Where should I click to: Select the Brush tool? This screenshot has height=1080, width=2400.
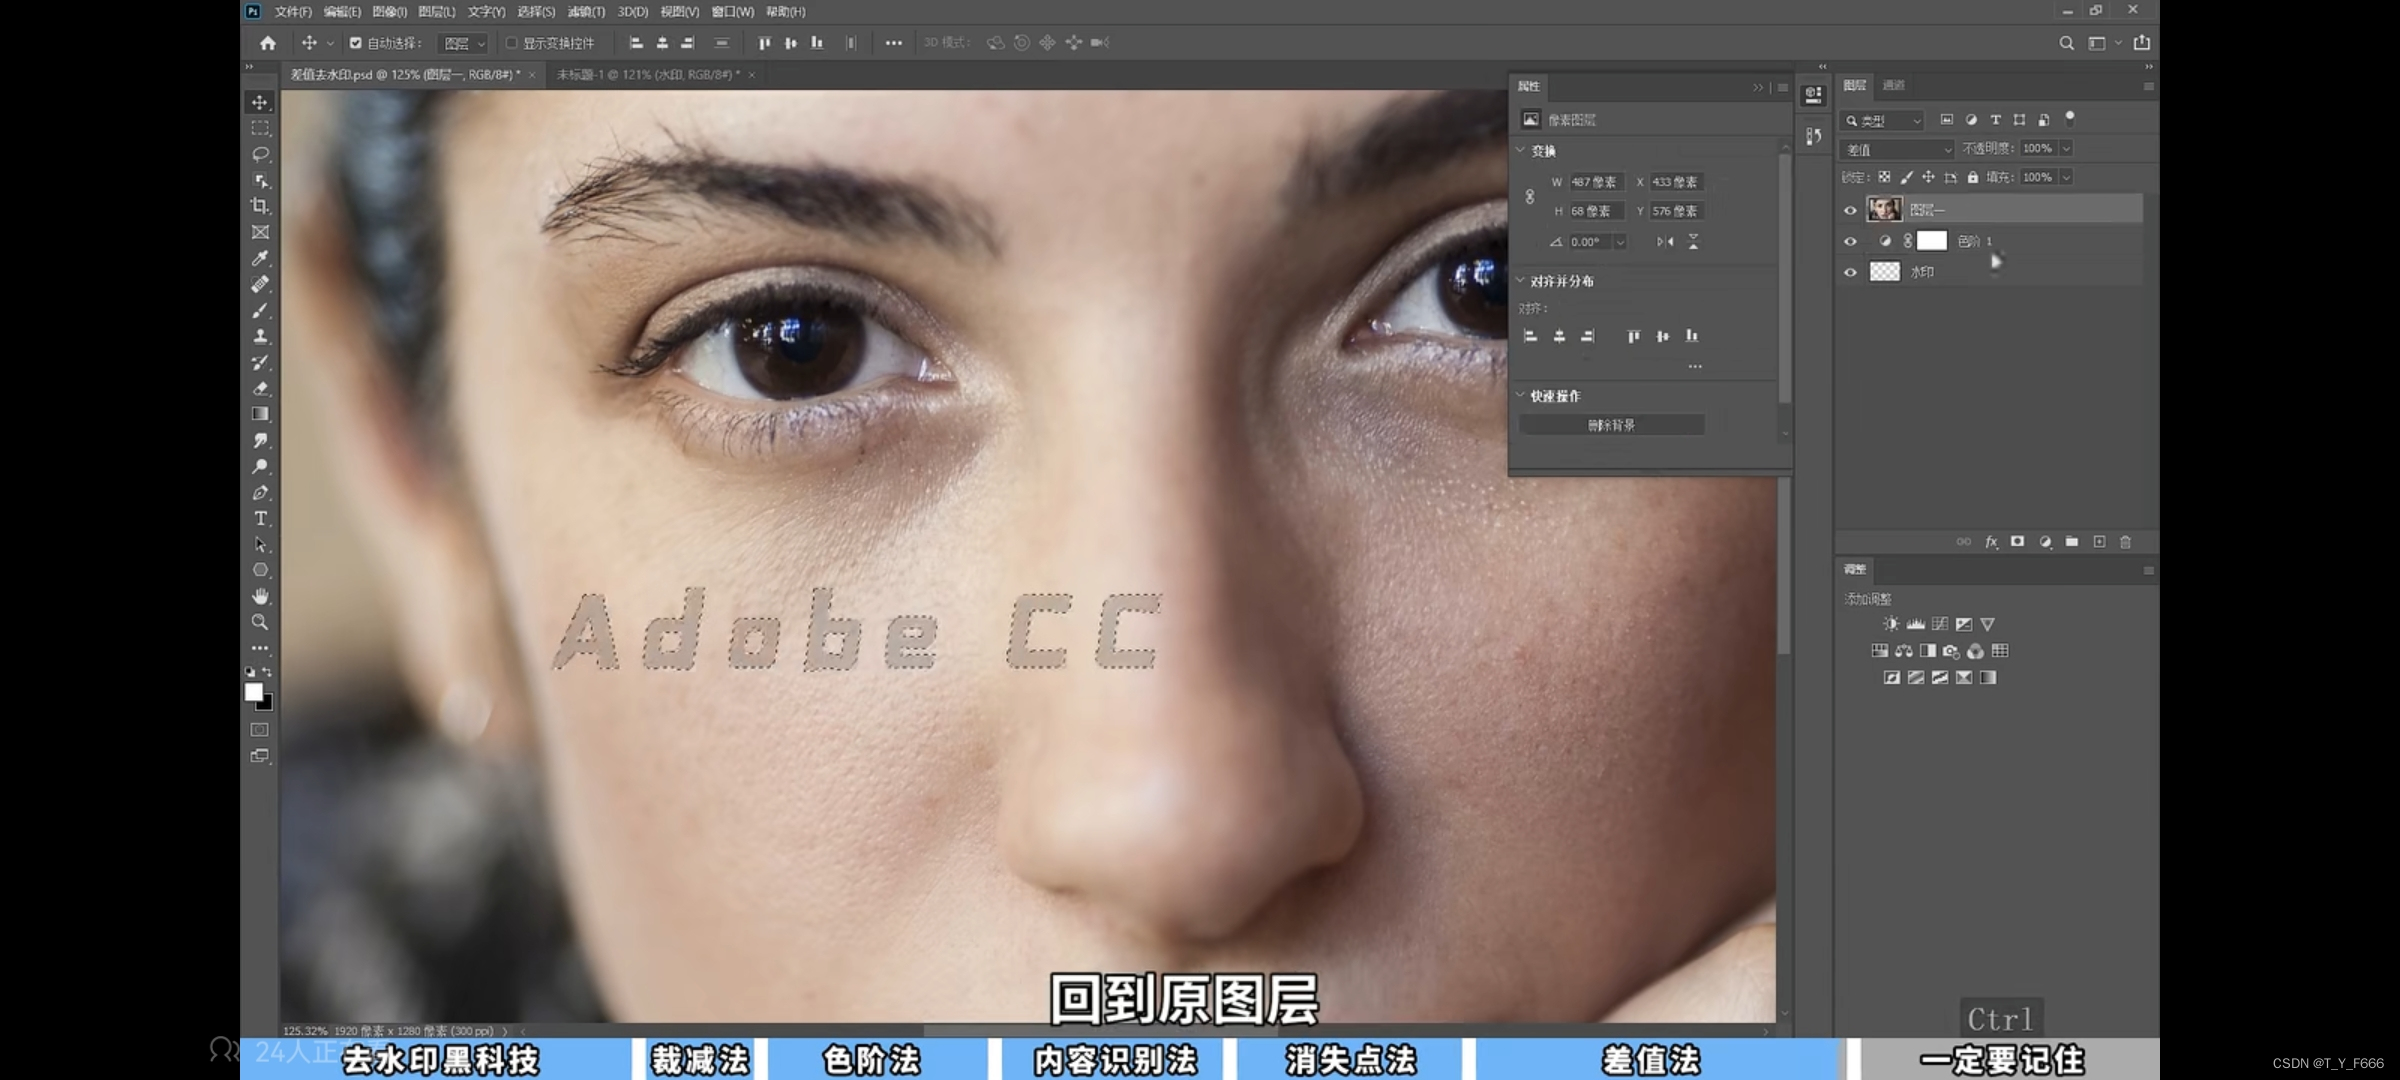tap(260, 310)
